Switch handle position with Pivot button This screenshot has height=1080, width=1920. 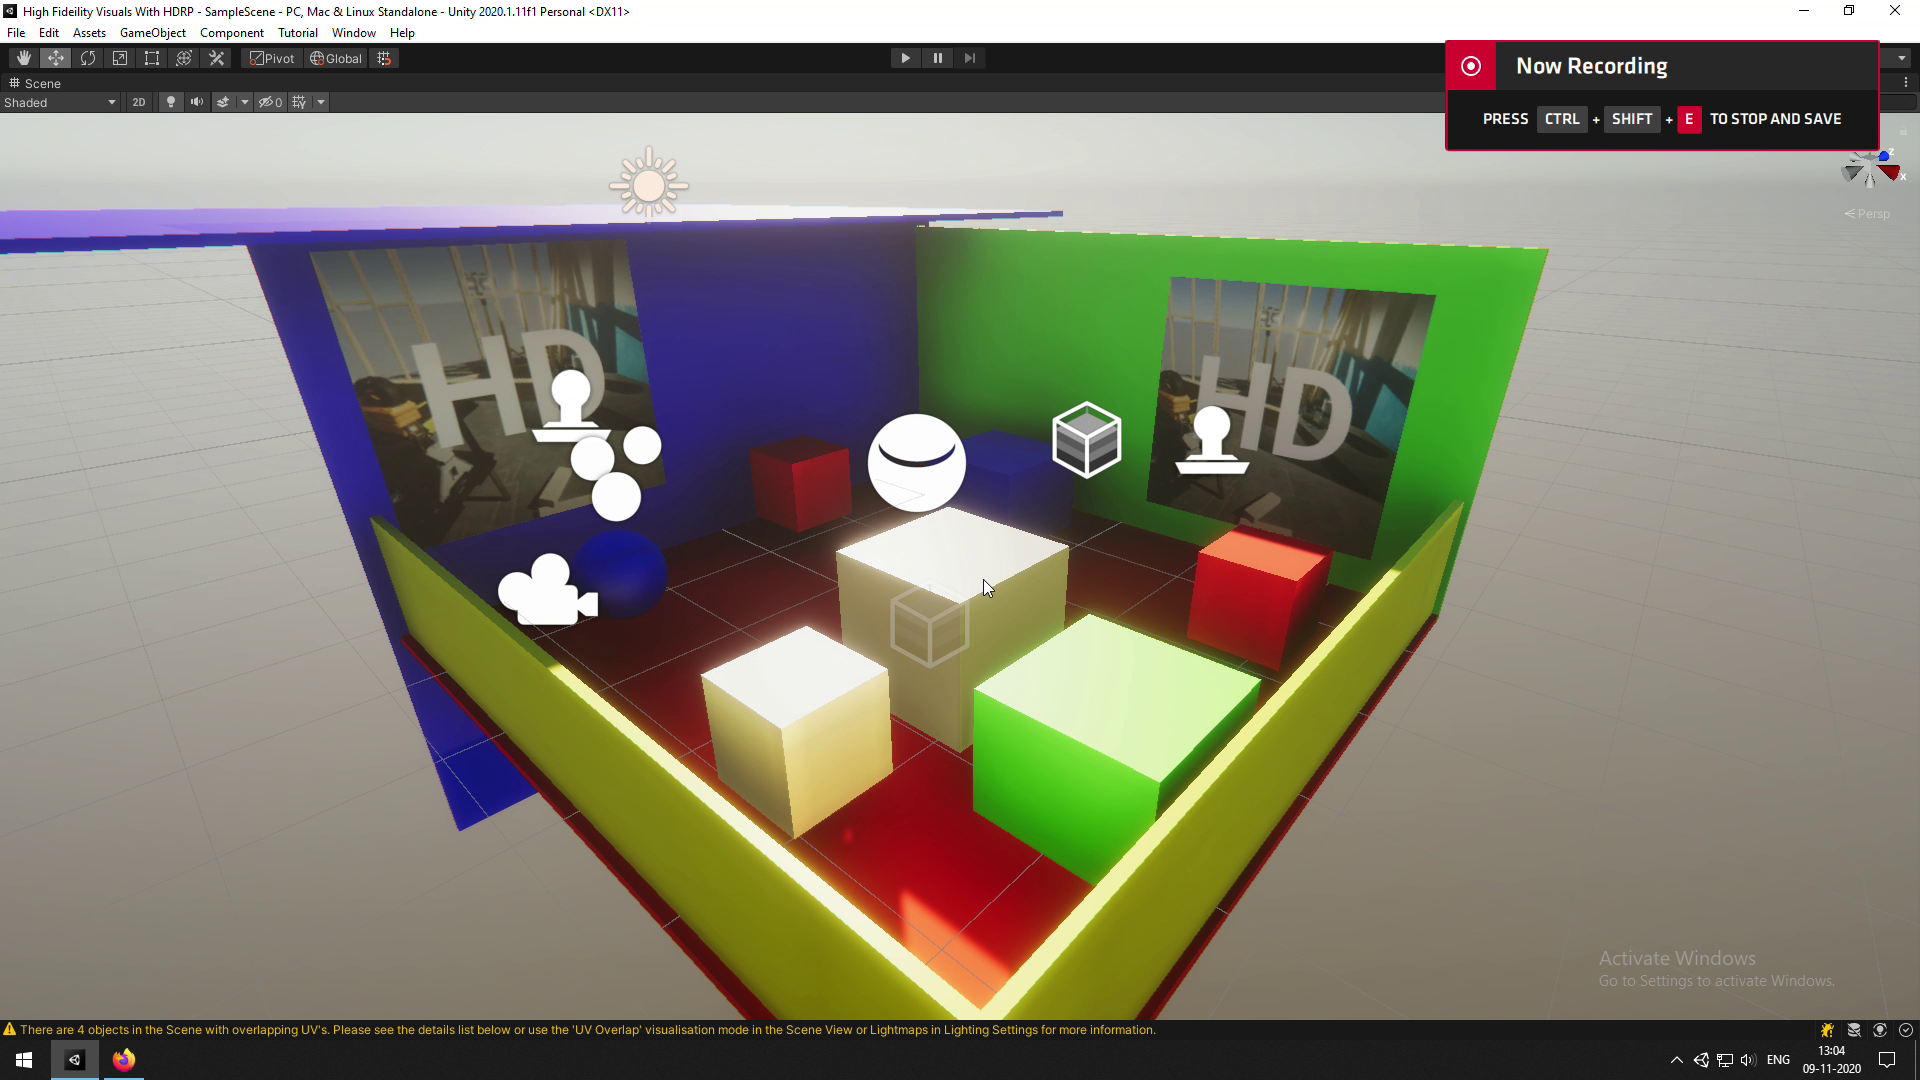(x=272, y=58)
